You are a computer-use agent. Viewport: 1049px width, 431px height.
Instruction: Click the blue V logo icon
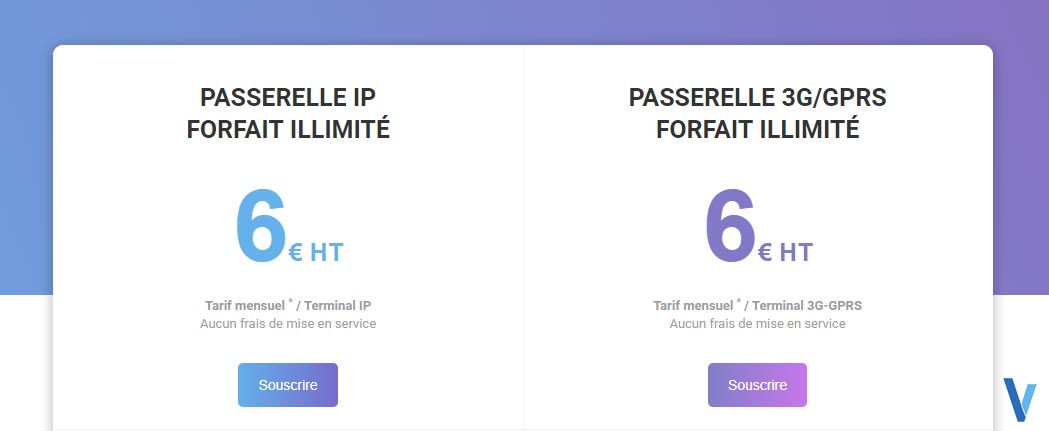coord(1020,400)
